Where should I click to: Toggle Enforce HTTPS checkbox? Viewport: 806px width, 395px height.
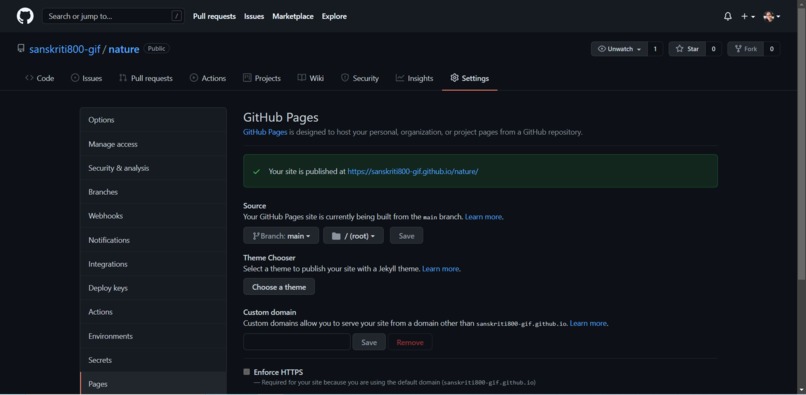[x=247, y=372]
